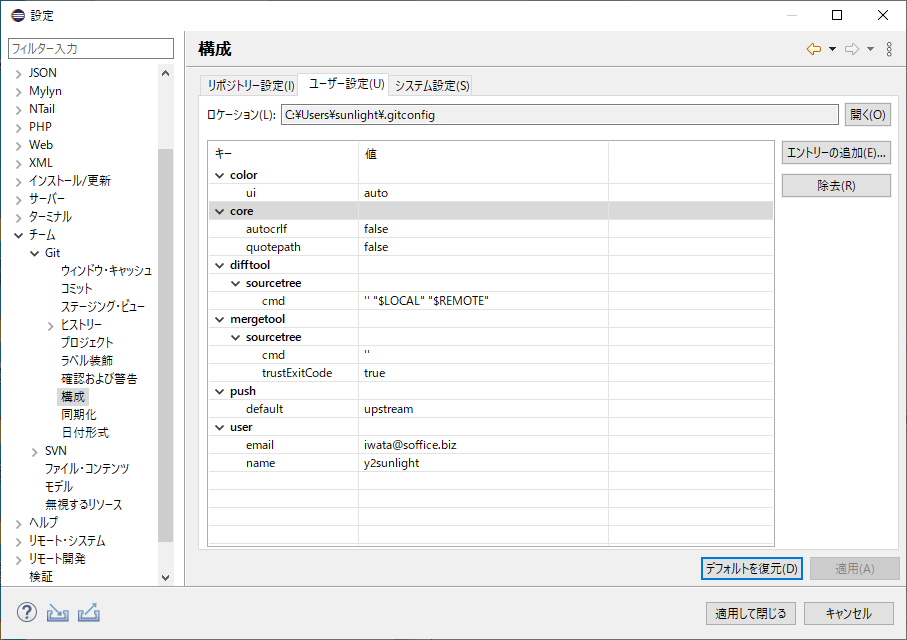Viewport: 907px width, 640px height.
Task: Switch to リポジトリー設定 tab
Action: click(250, 85)
